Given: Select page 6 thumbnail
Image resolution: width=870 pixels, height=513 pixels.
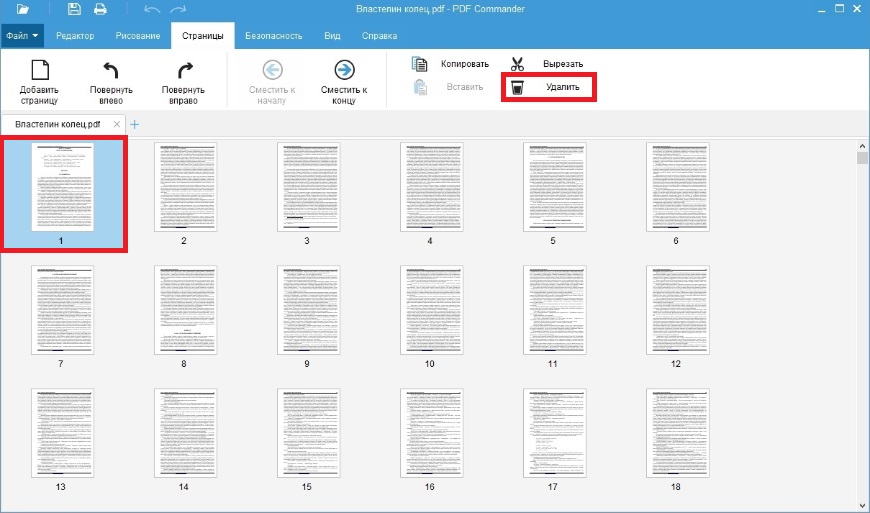Looking at the screenshot, I should (677, 187).
